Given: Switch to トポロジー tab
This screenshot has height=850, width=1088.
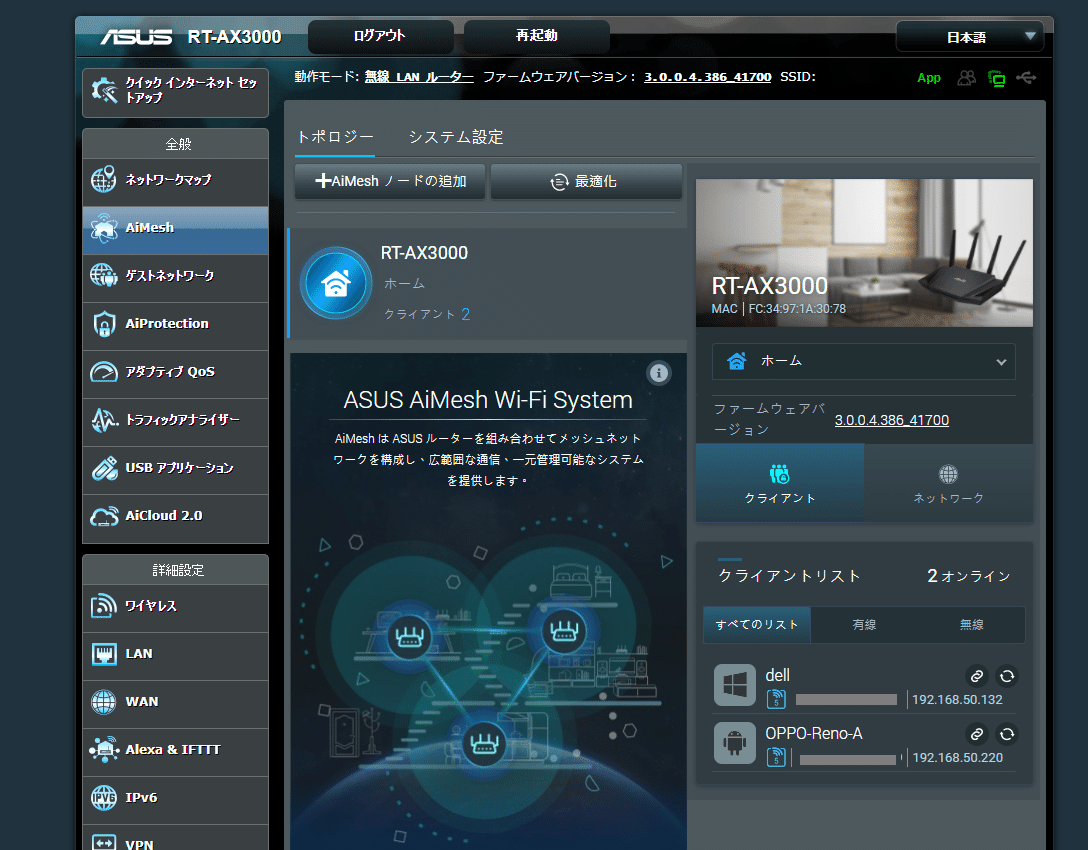Looking at the screenshot, I should 335,137.
